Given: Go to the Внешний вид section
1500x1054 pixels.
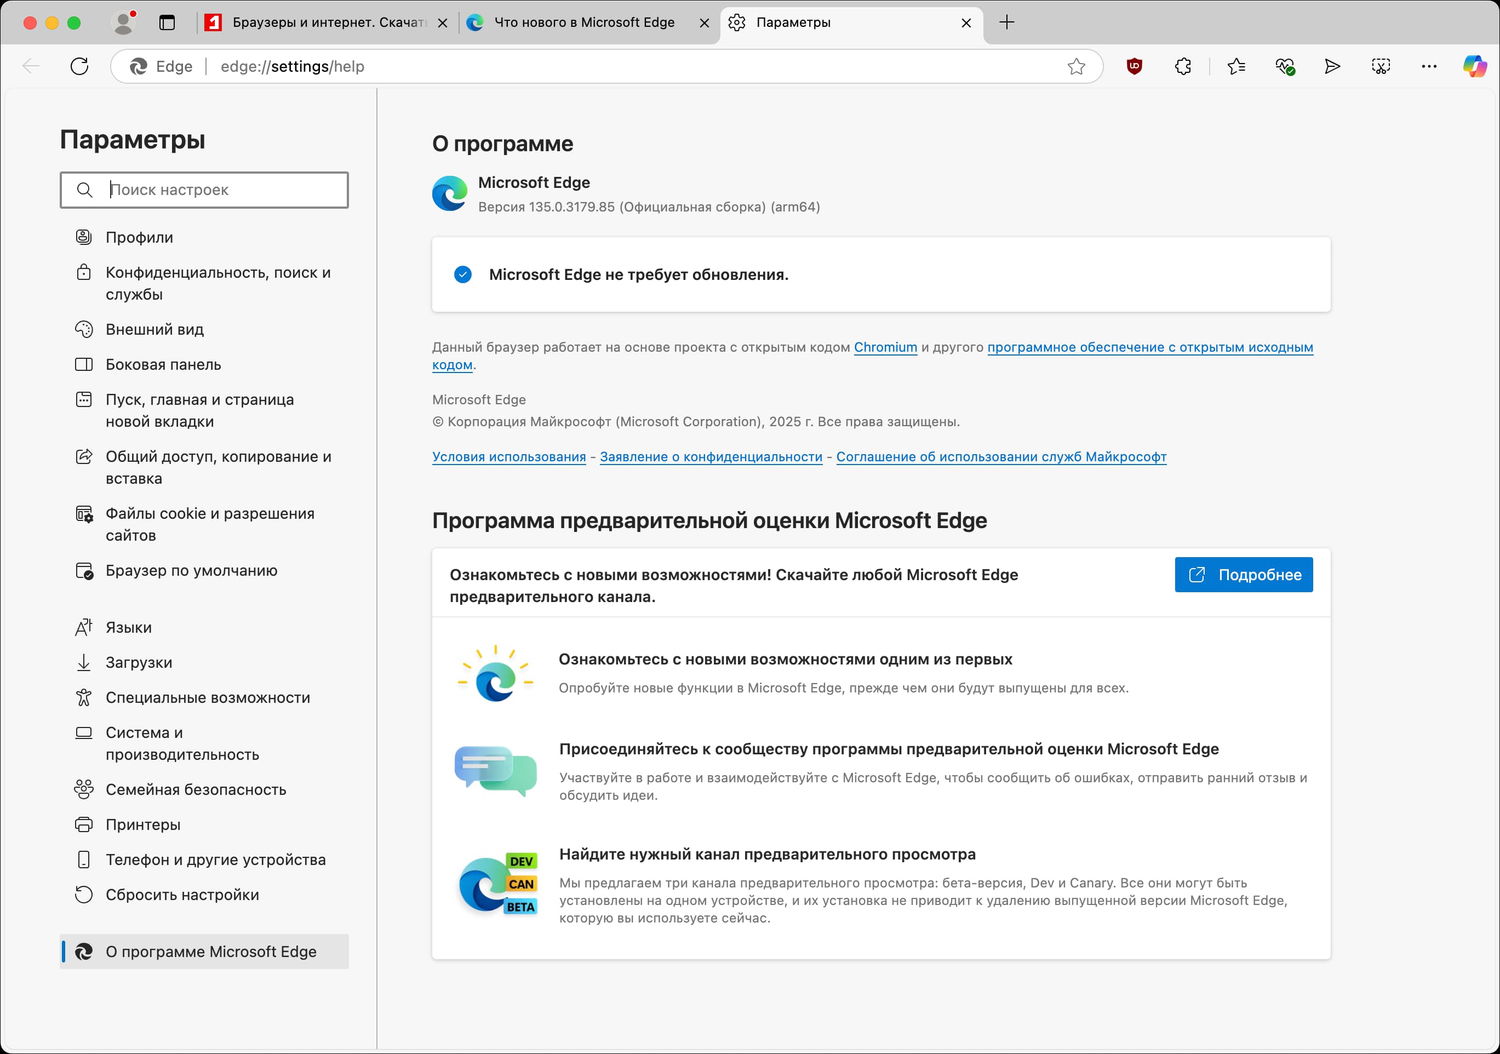Looking at the screenshot, I should (204, 330).
